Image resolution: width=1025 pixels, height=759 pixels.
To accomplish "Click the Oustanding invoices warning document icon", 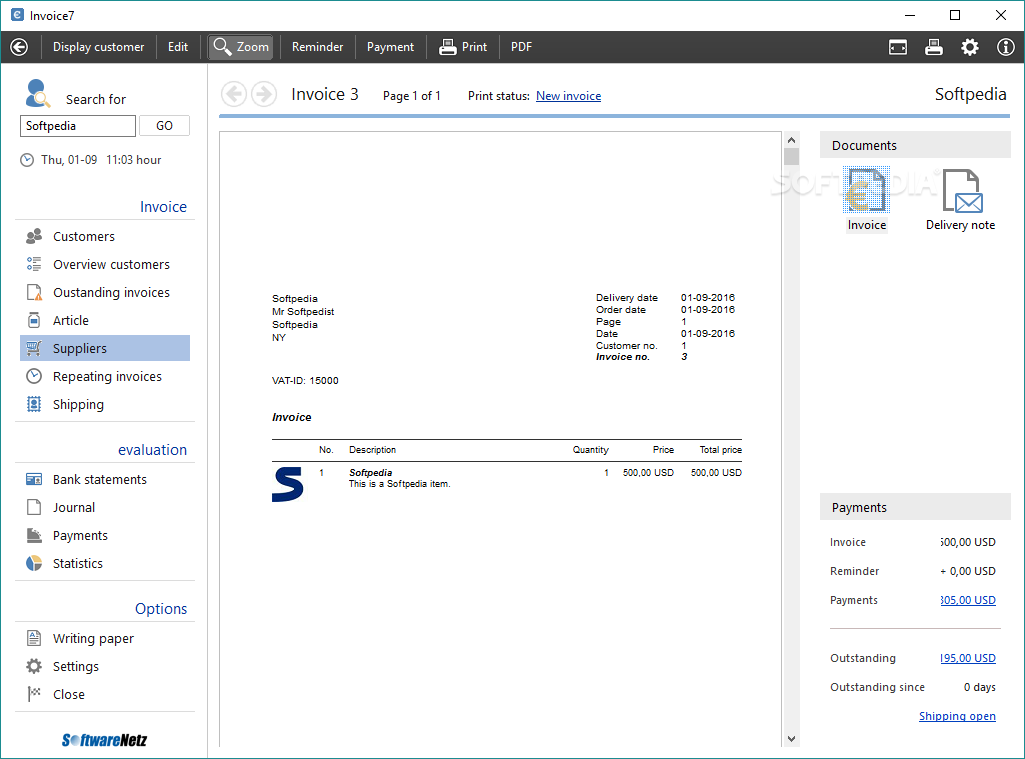I will tap(34, 292).
